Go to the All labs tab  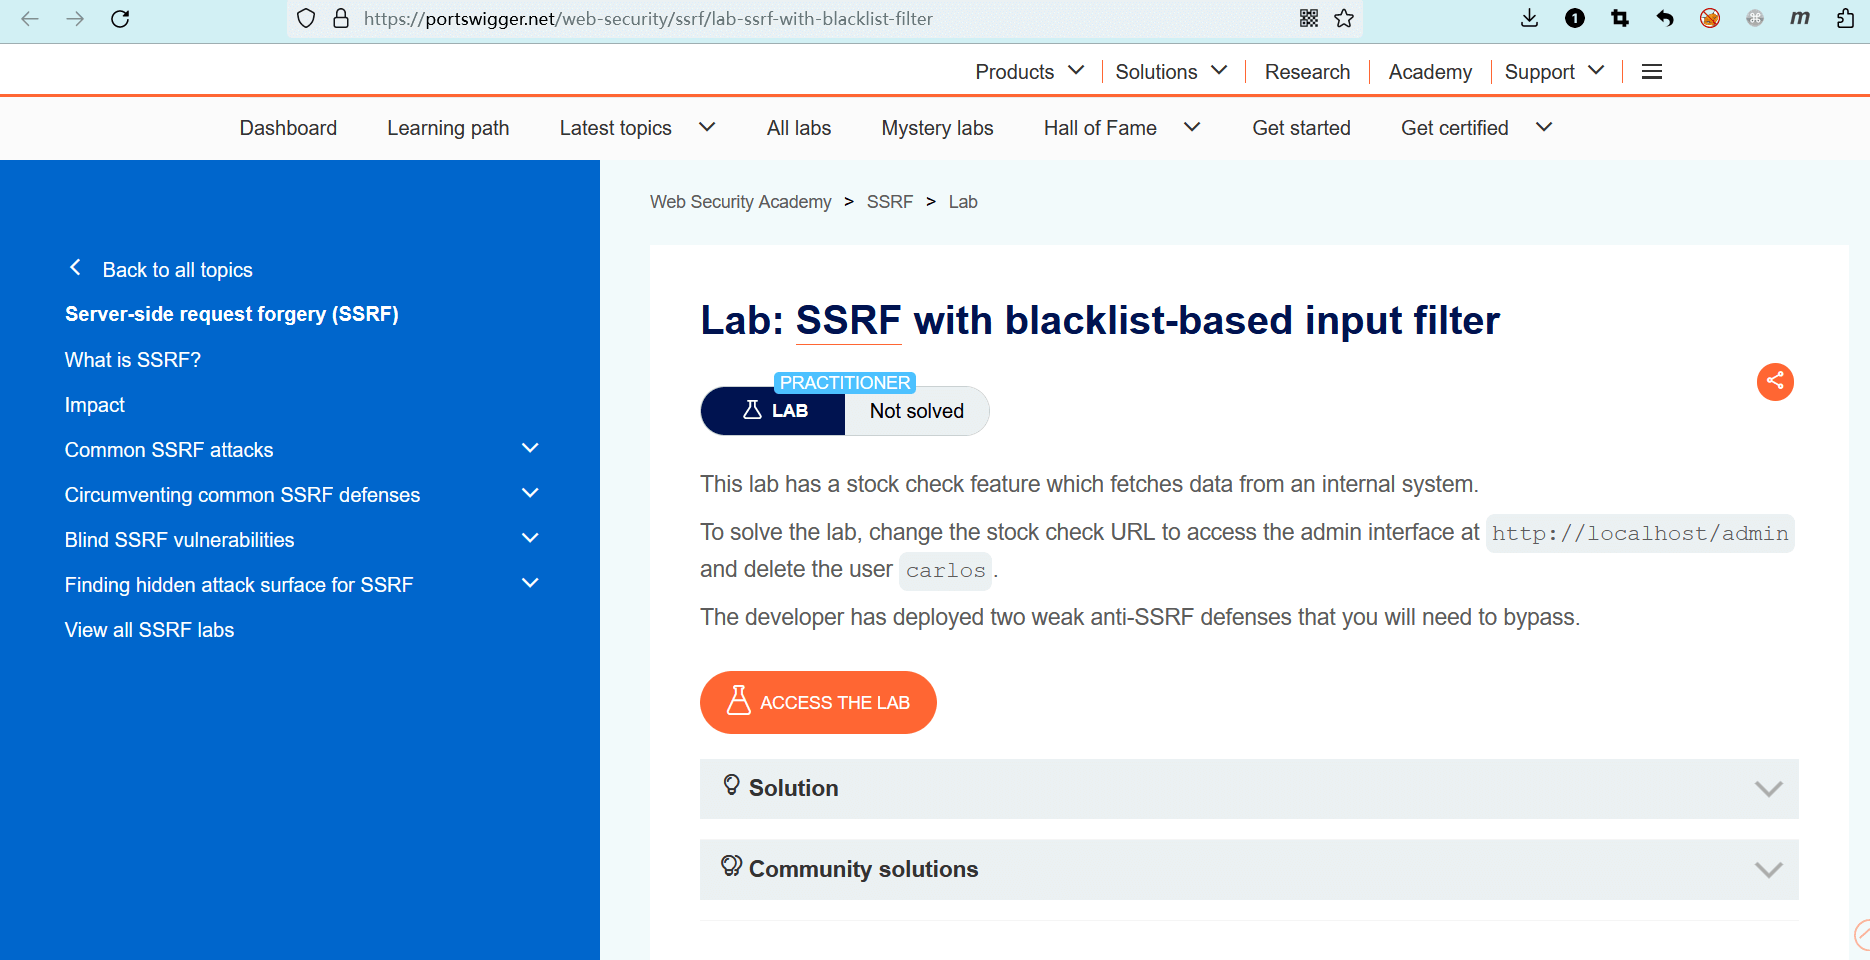798,128
